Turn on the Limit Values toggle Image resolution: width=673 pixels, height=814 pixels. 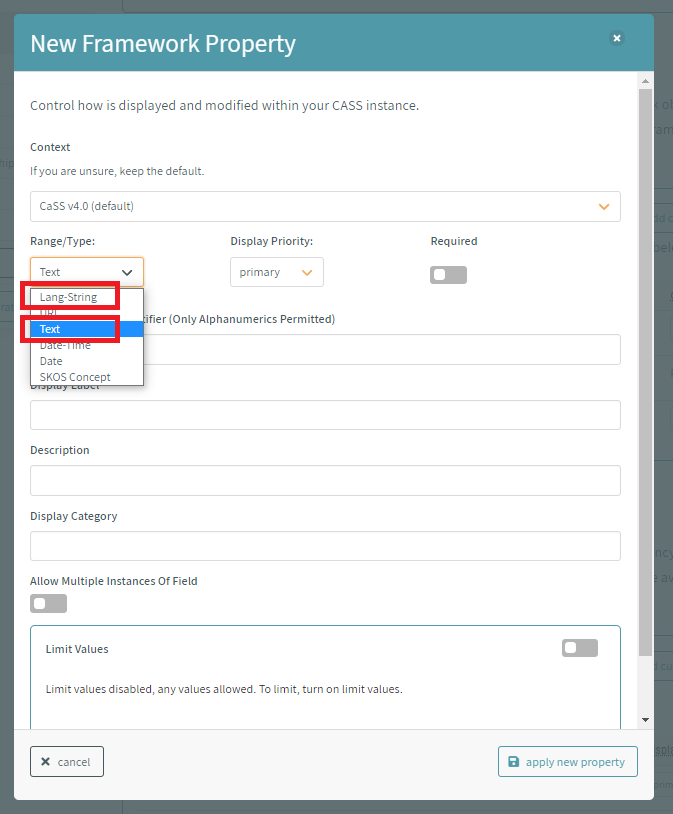(579, 648)
